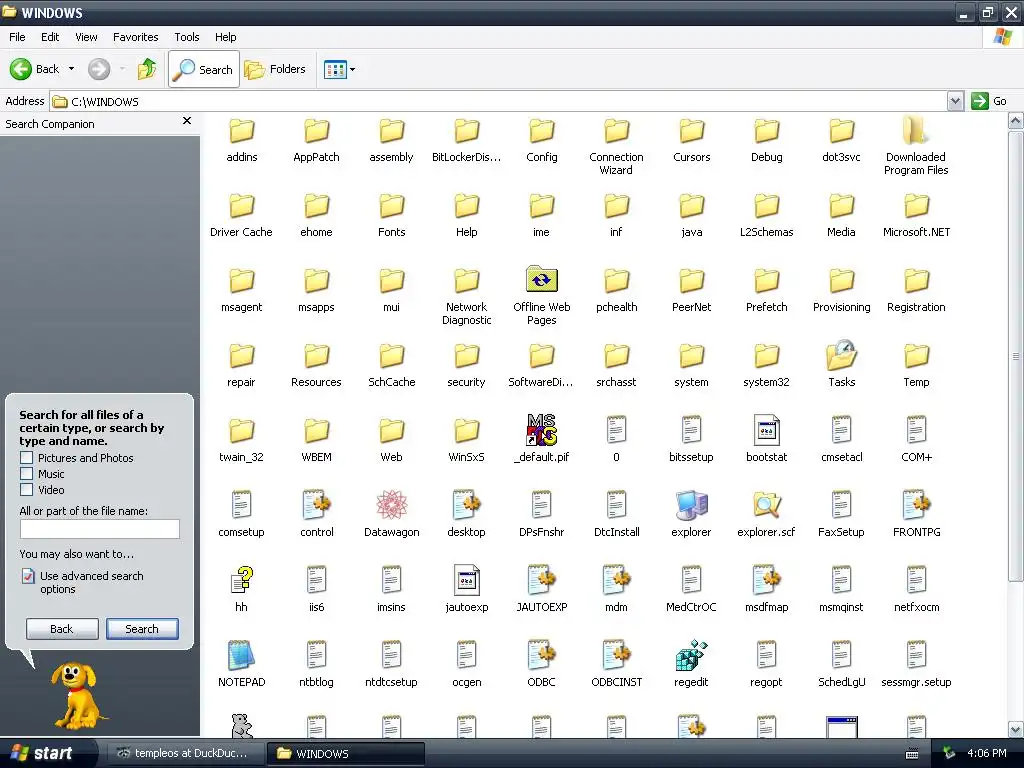Select the bootstat file icon

(766, 430)
